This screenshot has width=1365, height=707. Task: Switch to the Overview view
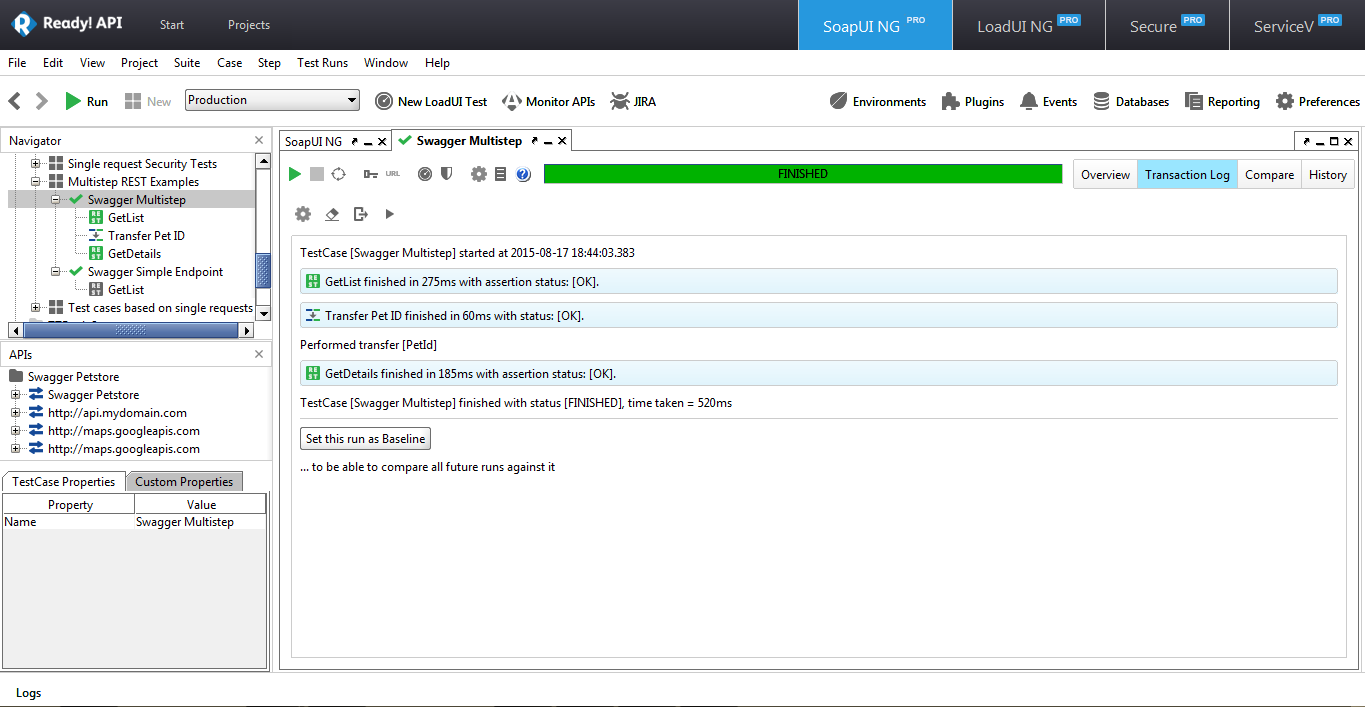click(1105, 175)
